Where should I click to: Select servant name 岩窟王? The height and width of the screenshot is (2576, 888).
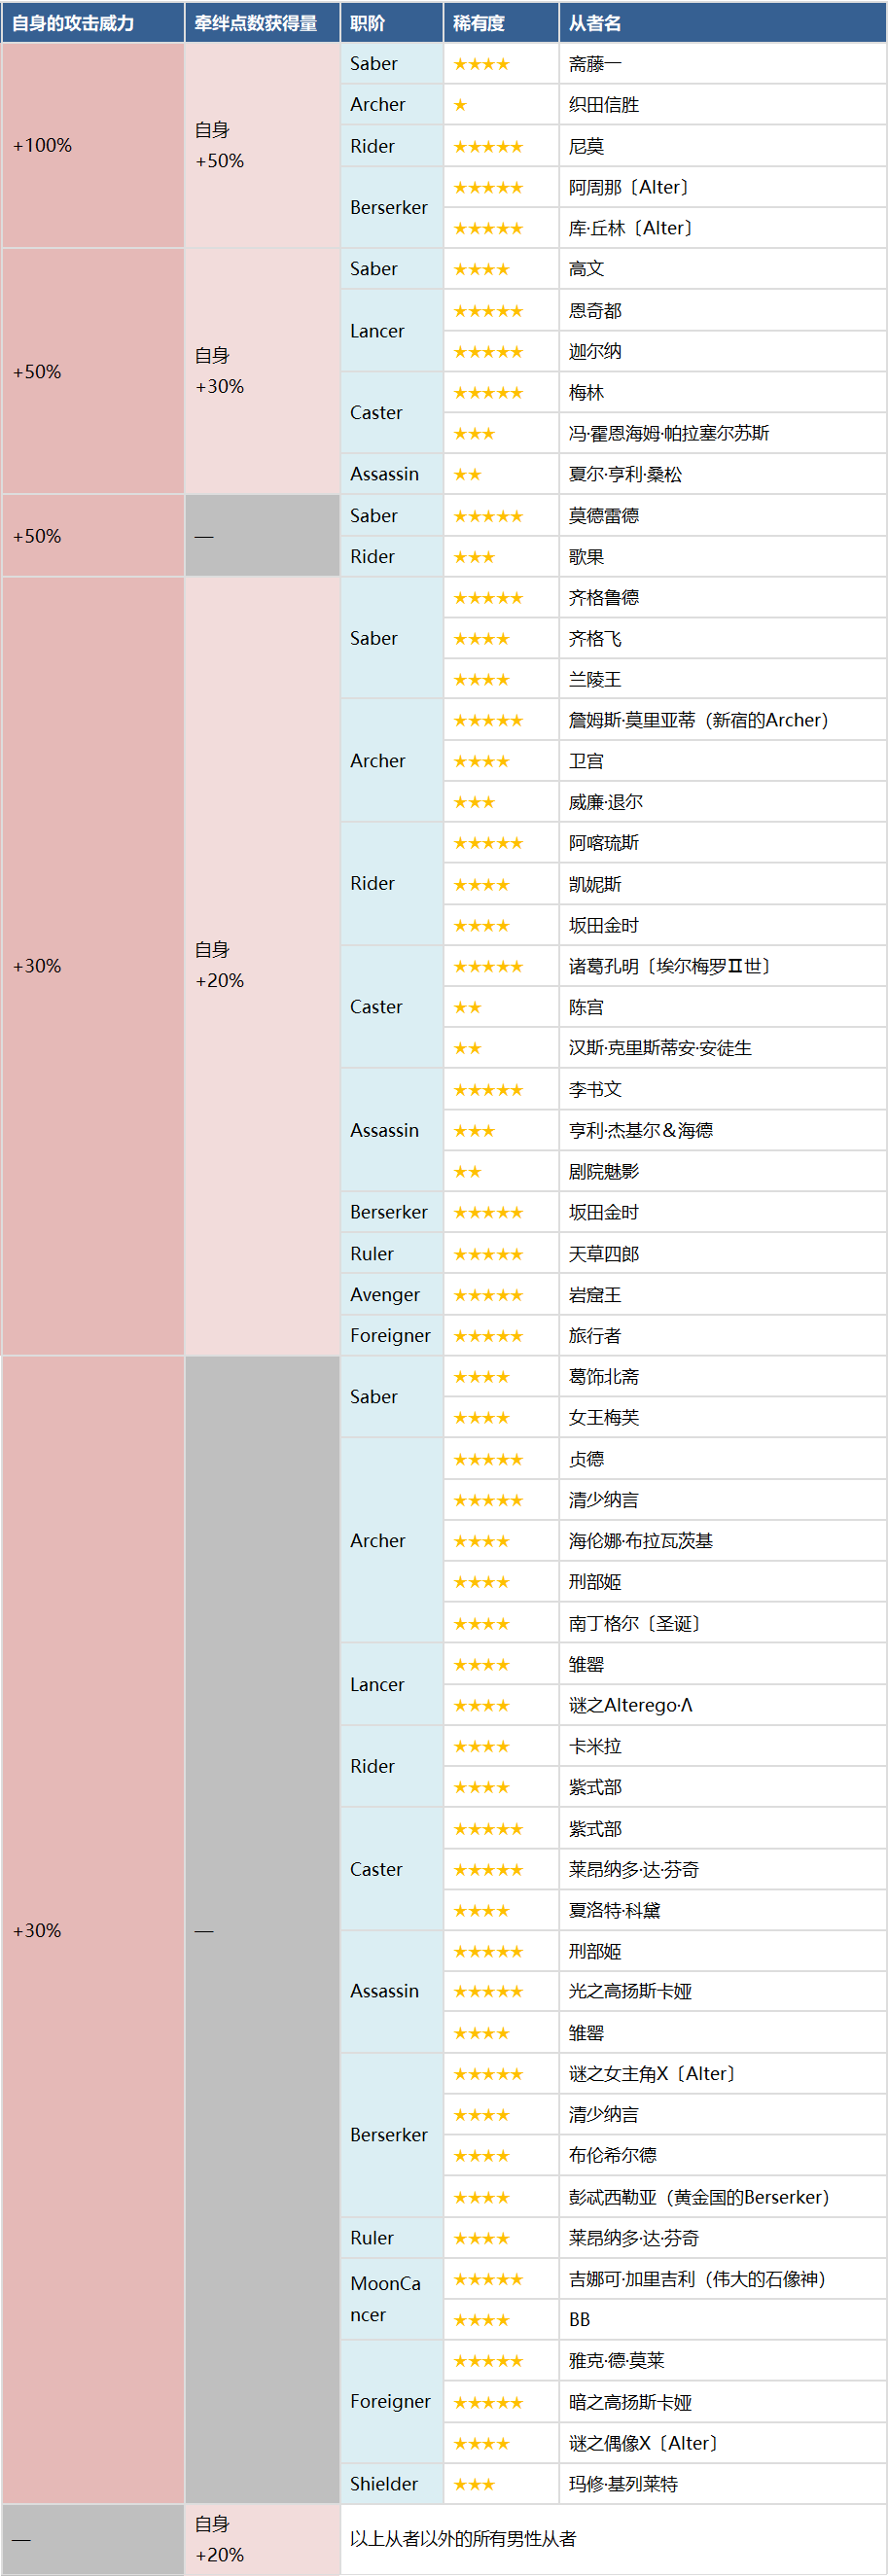(x=595, y=1295)
